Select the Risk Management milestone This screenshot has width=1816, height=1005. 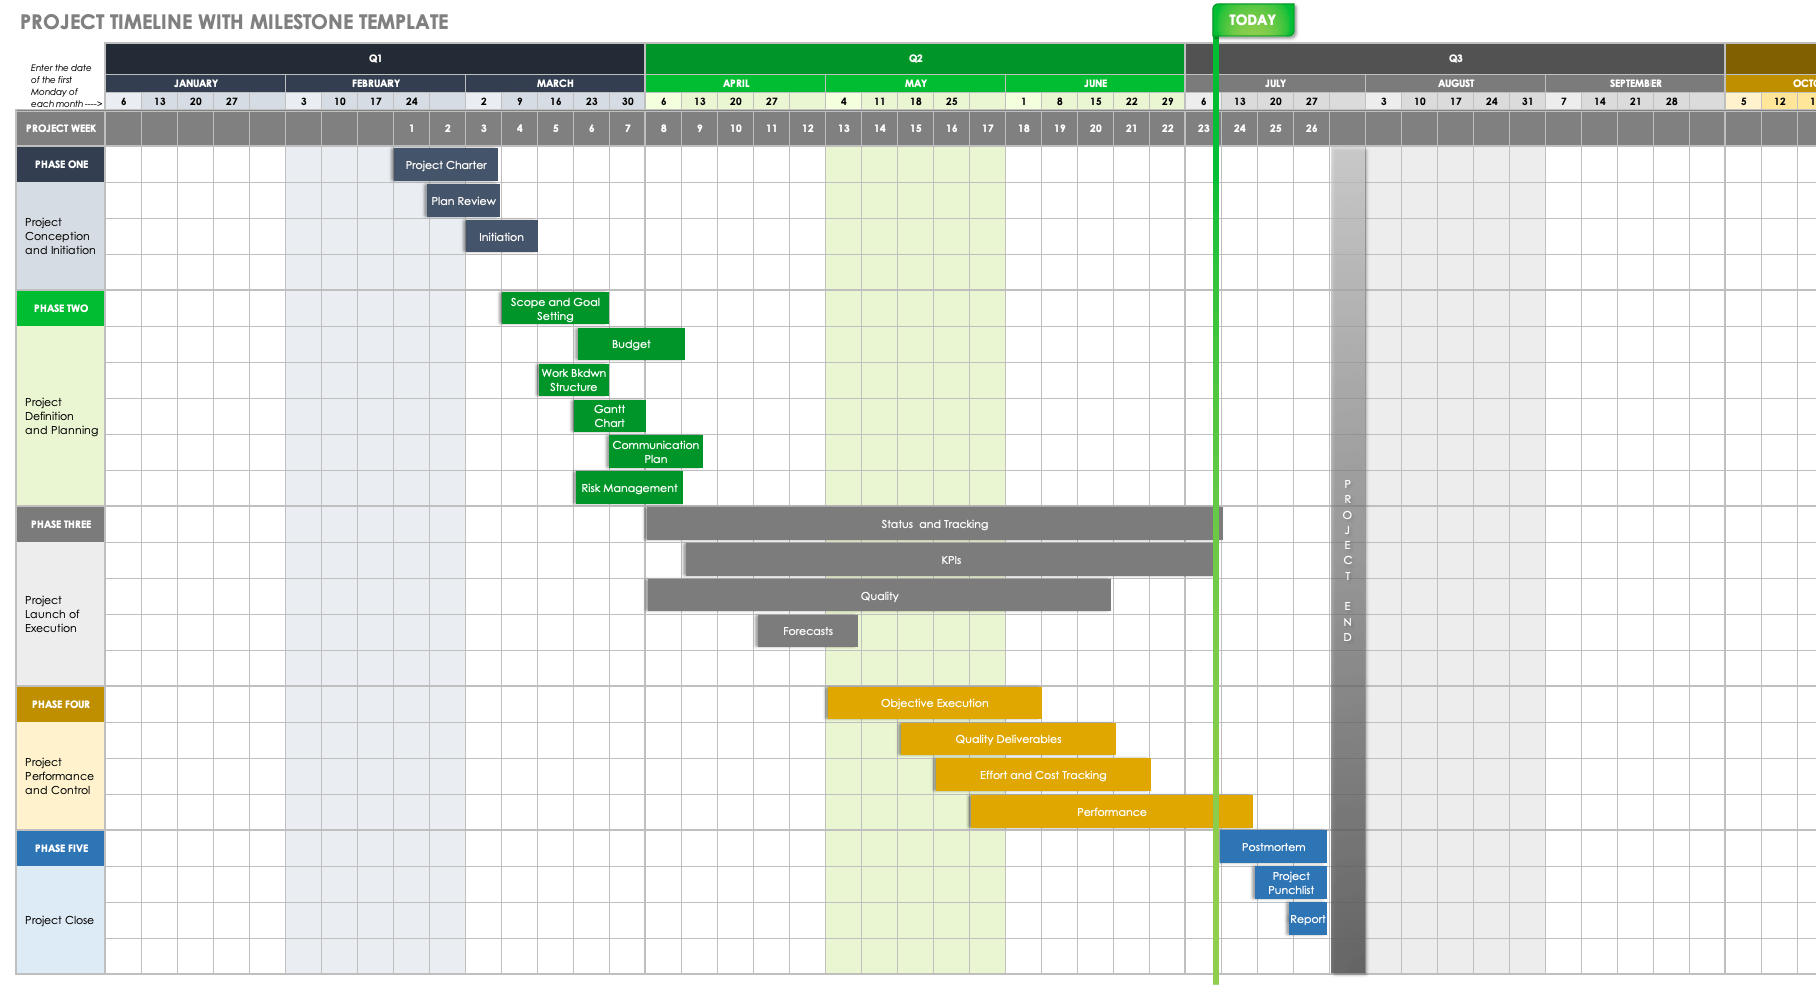tap(629, 487)
